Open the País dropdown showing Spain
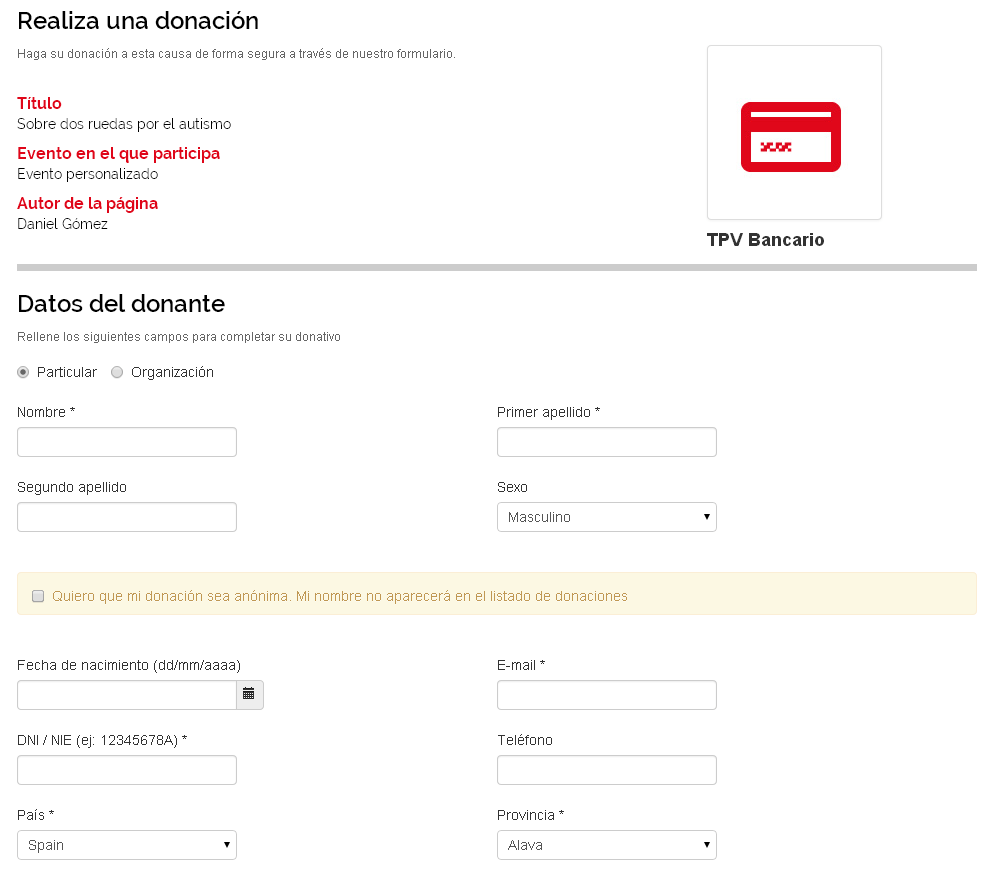 (127, 845)
